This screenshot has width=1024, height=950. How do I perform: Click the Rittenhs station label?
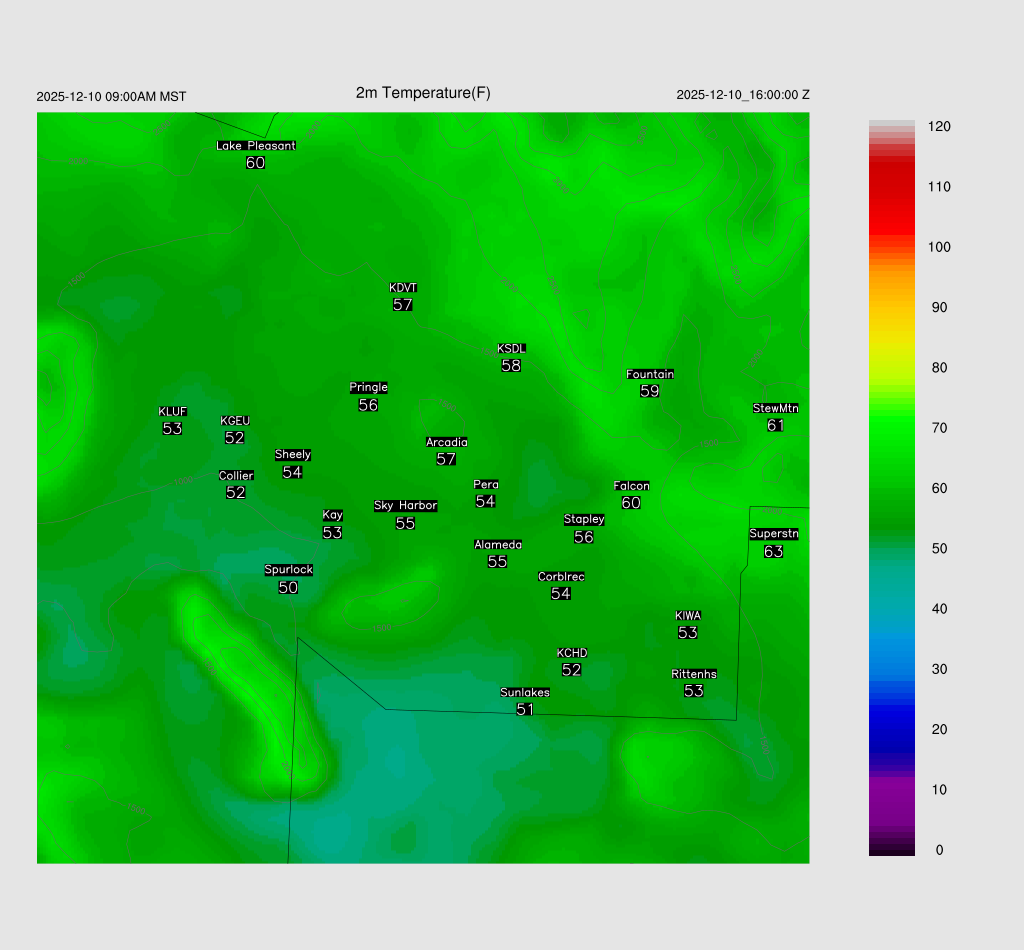click(694, 674)
